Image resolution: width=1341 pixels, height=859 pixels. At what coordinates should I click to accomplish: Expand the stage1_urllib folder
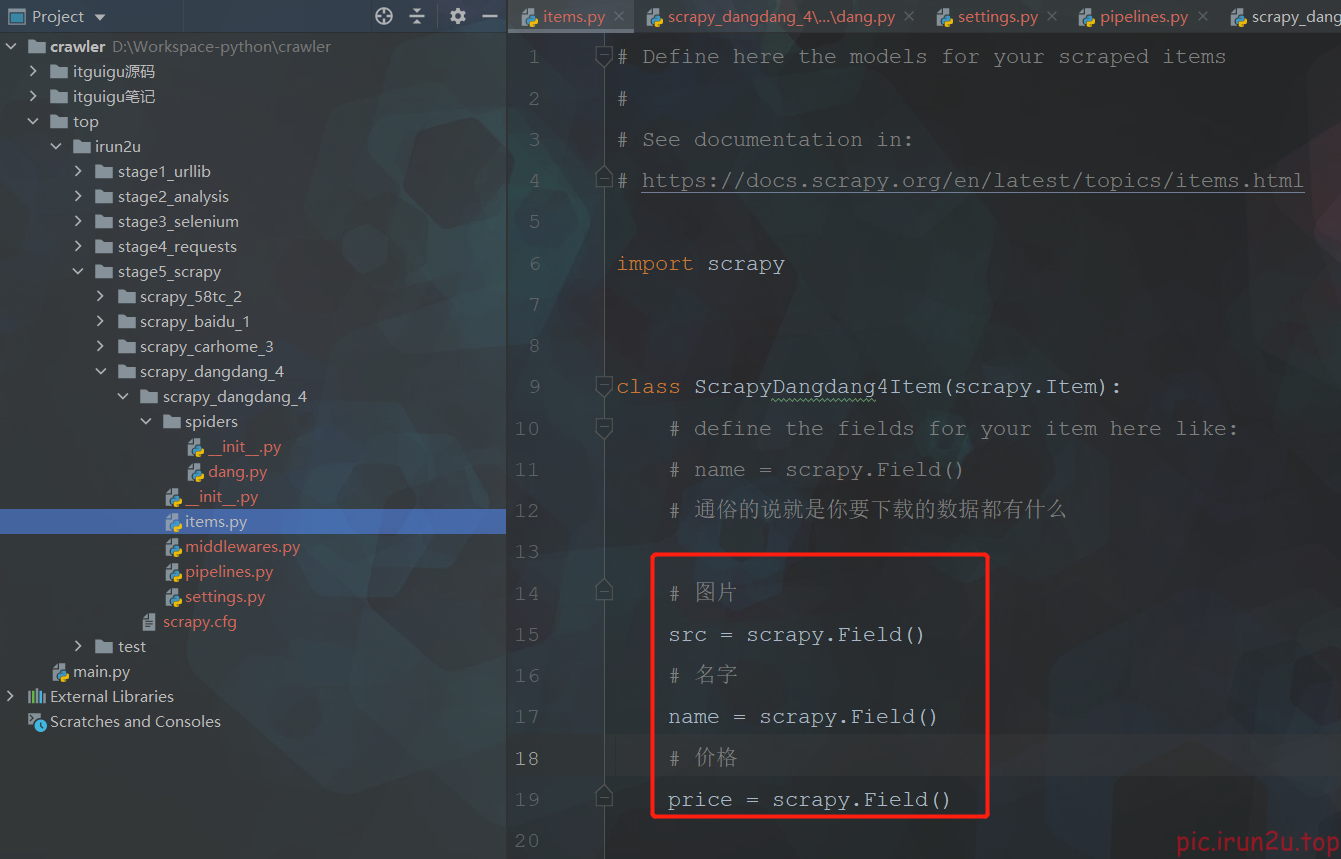(x=79, y=172)
